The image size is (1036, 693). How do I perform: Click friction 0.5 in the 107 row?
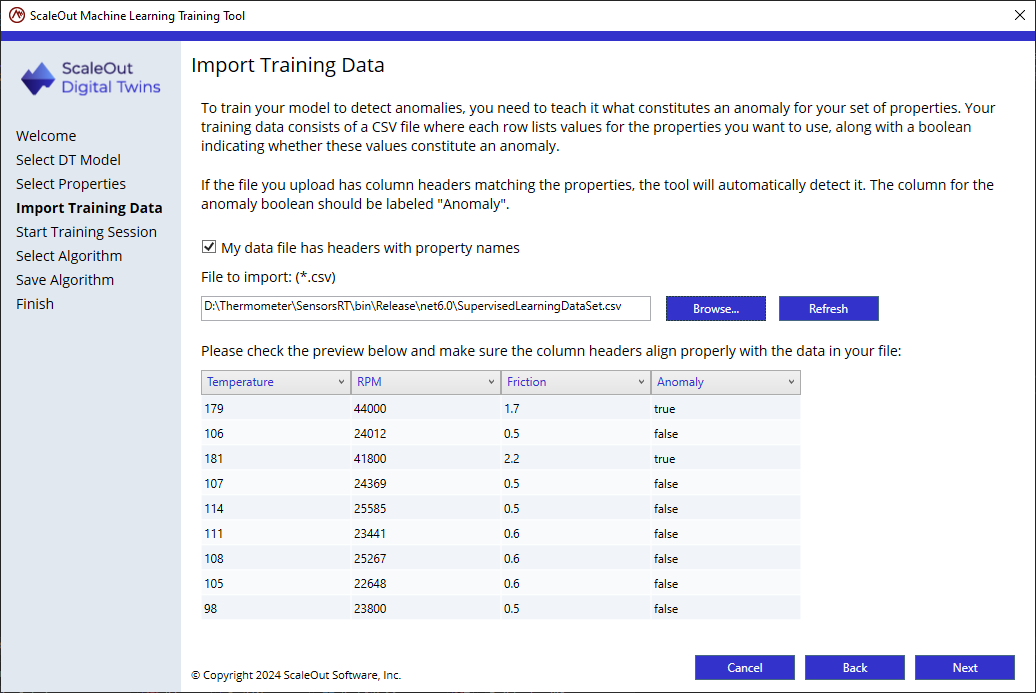pos(576,484)
